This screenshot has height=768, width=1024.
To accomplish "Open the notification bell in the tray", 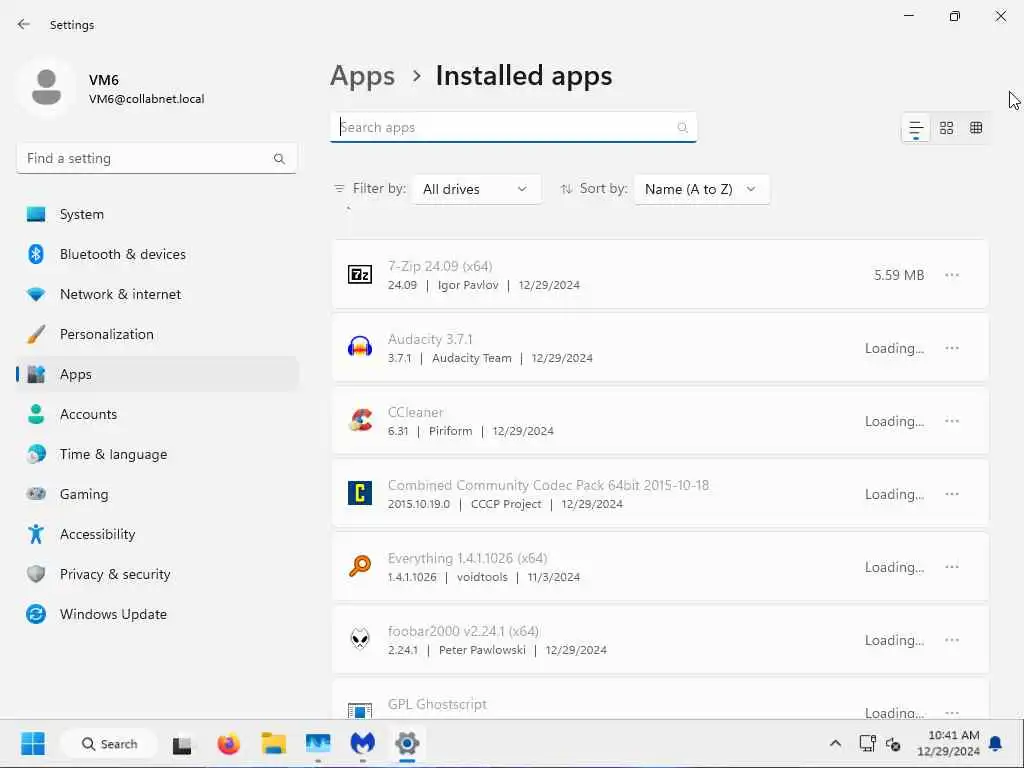I will [x=995, y=743].
